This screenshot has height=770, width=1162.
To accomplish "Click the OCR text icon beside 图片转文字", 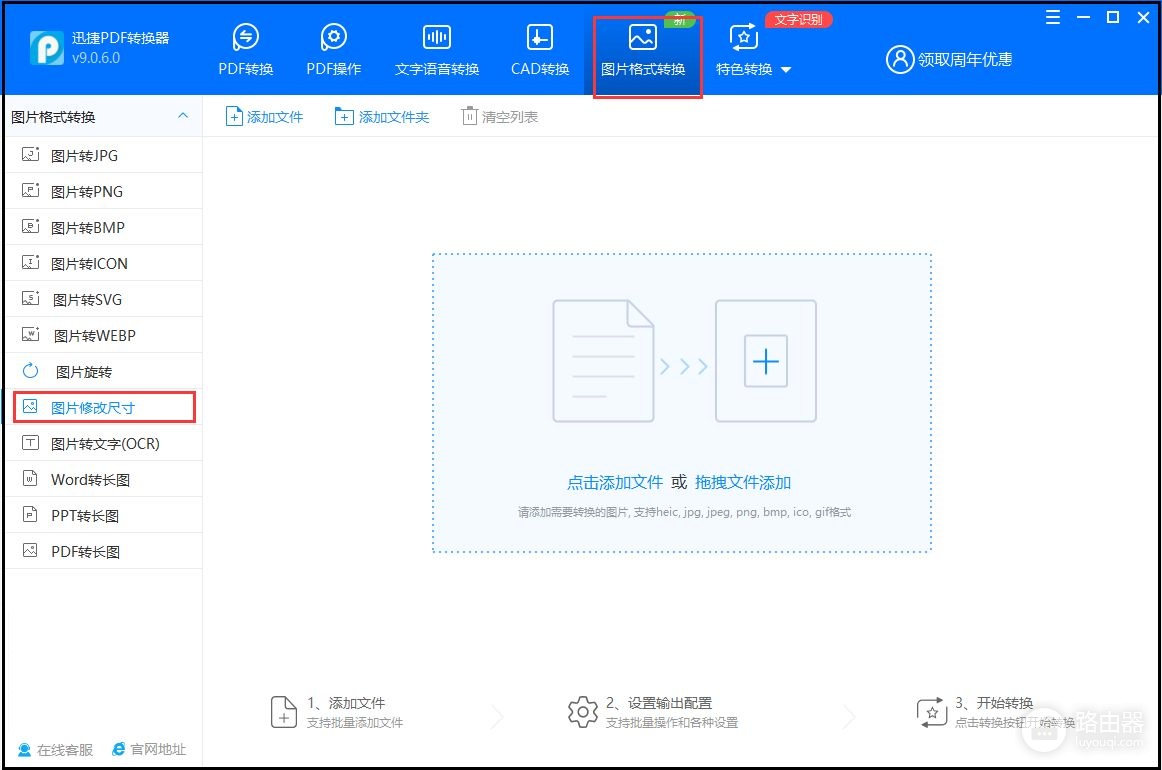I will point(30,442).
